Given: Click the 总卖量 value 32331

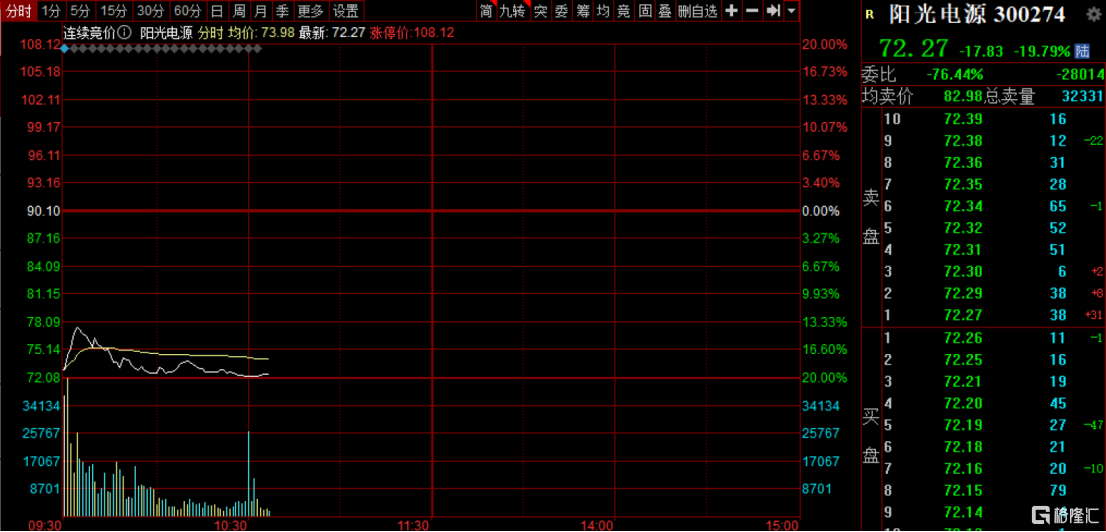Looking at the screenshot, I should 1082,95.
